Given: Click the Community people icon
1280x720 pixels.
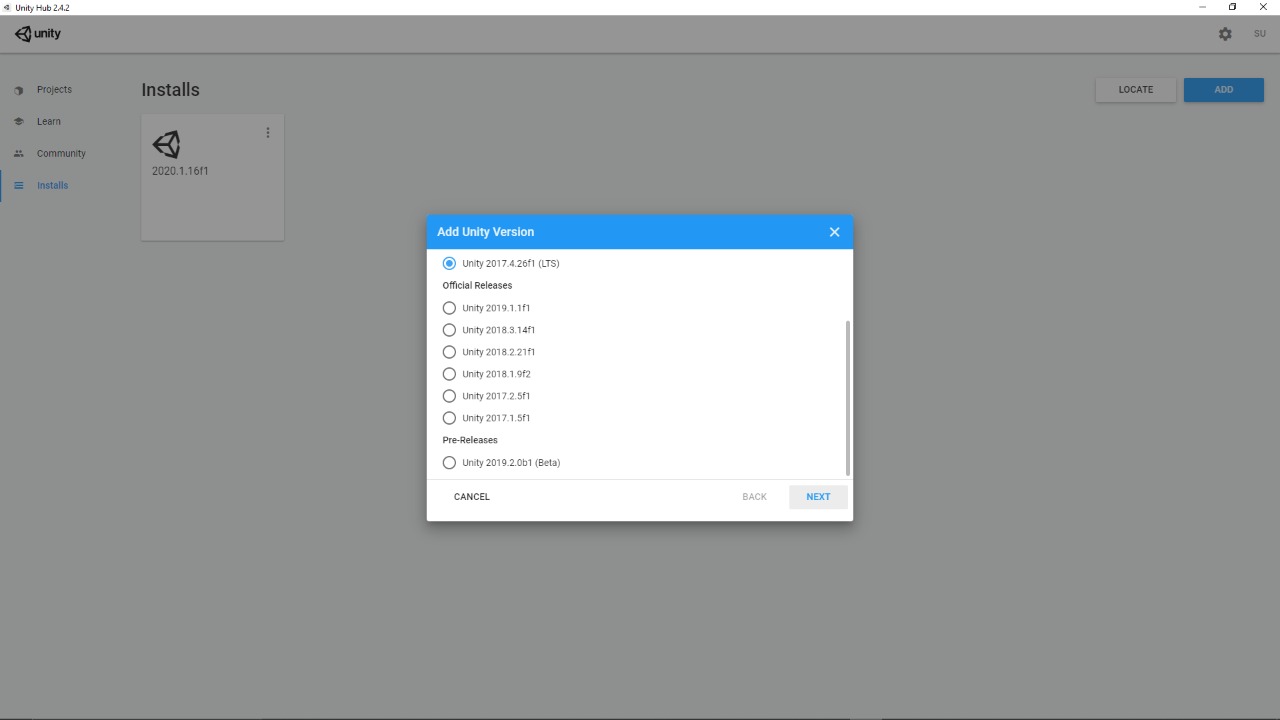Looking at the screenshot, I should point(18,154).
